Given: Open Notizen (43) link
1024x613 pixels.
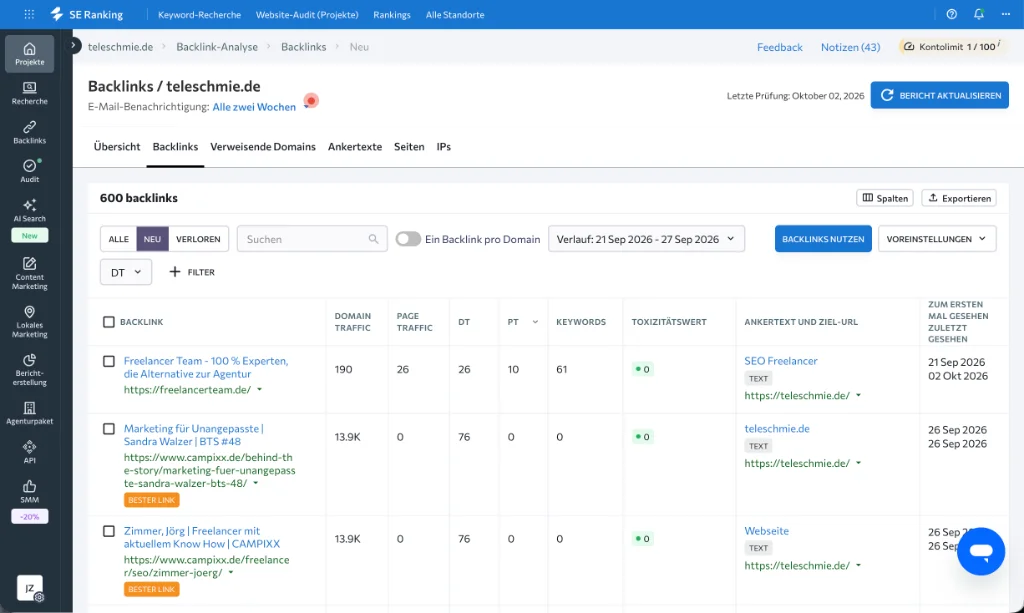Looking at the screenshot, I should coord(850,47).
